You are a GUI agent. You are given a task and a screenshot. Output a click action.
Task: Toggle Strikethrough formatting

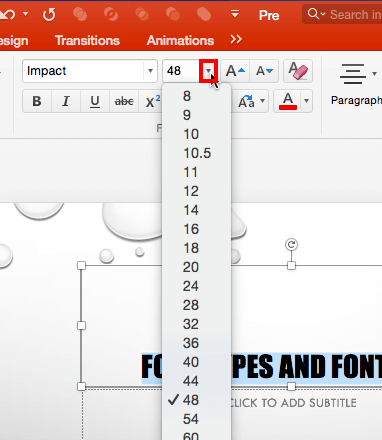(x=124, y=101)
